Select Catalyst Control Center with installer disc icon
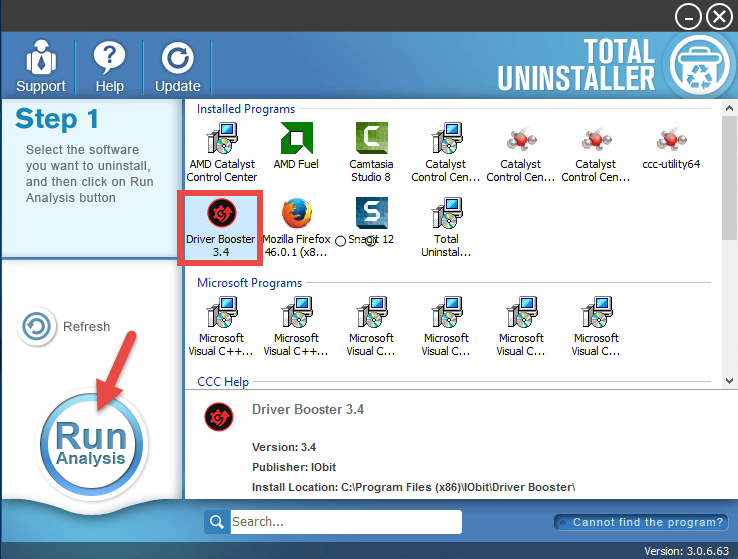This screenshot has height=559, width=738. 446,152
